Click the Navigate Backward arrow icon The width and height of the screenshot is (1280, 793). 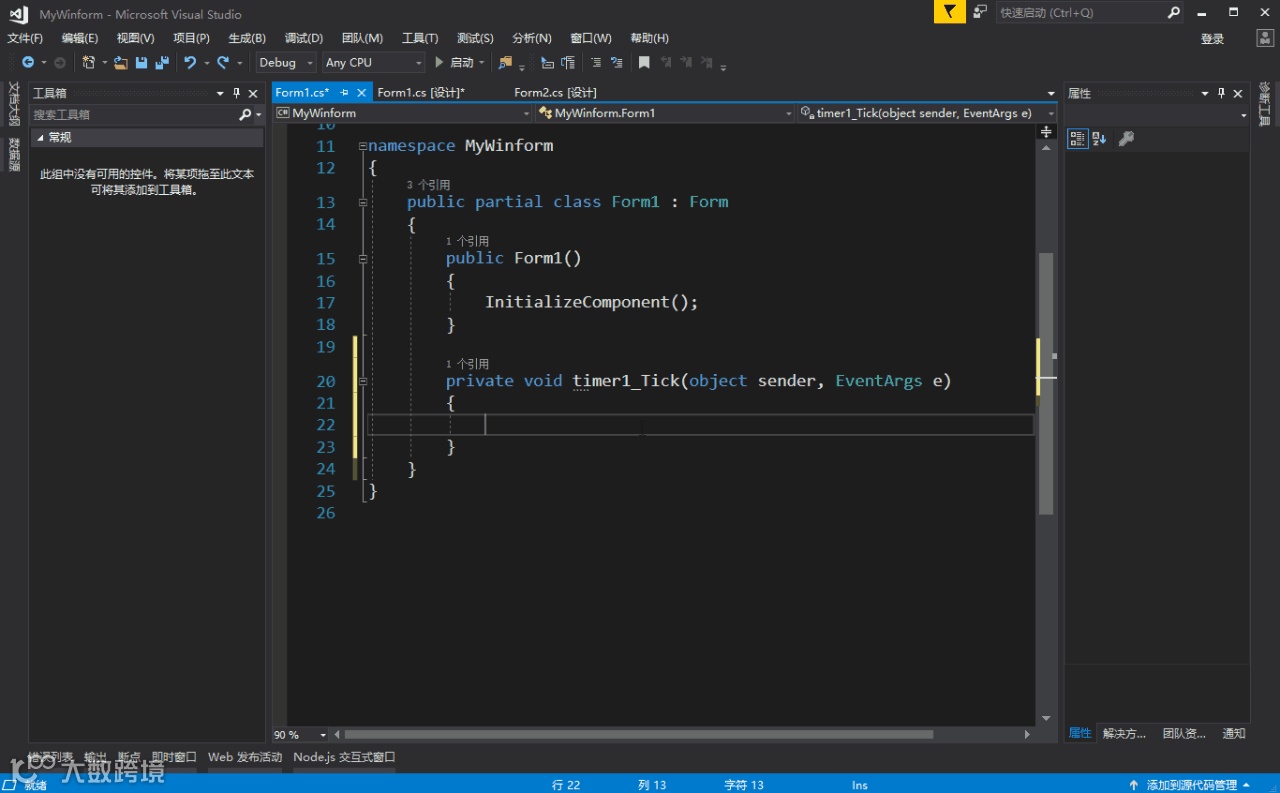point(28,62)
